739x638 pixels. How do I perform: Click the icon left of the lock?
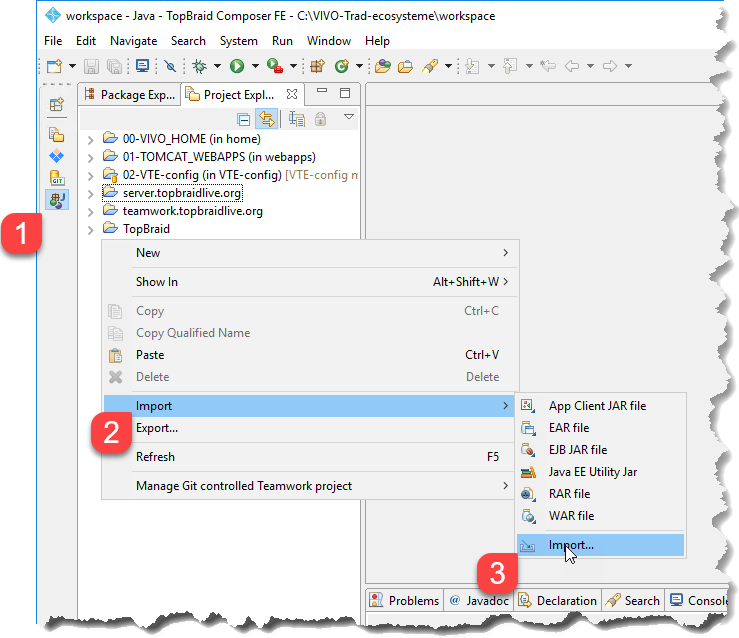point(297,119)
